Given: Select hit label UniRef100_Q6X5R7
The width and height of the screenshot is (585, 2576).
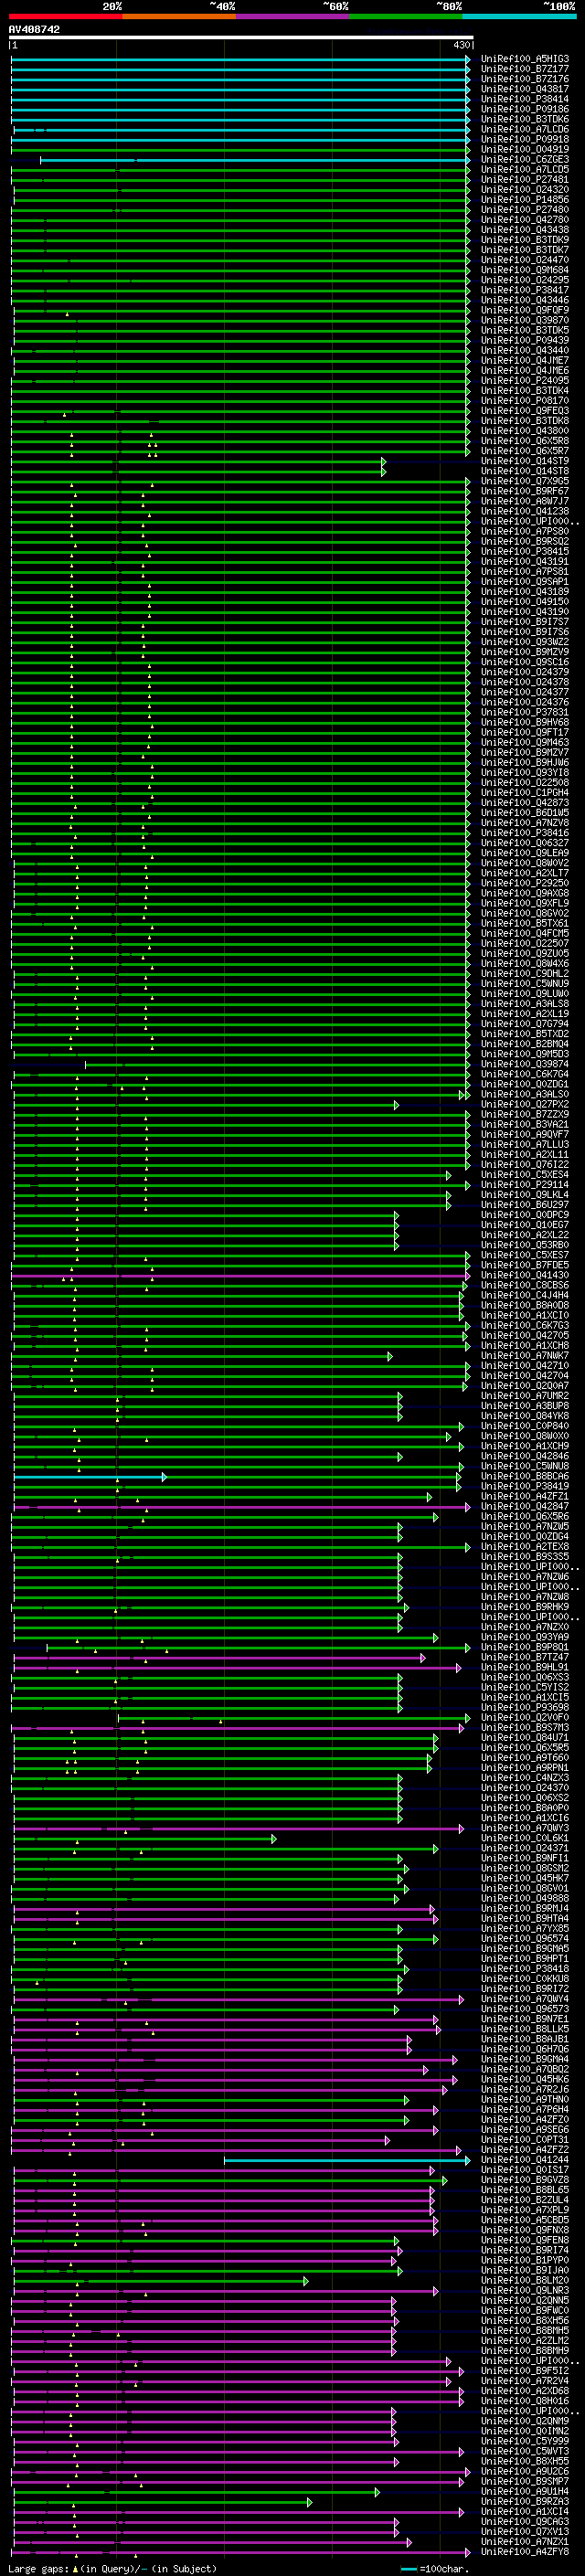Looking at the screenshot, I should (x=525, y=451).
